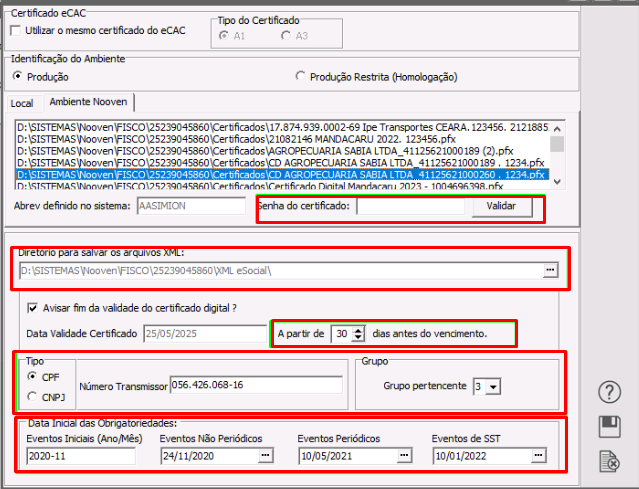Click the floppy disk save icon
Image resolution: width=639 pixels, height=489 pixels.
click(x=609, y=427)
